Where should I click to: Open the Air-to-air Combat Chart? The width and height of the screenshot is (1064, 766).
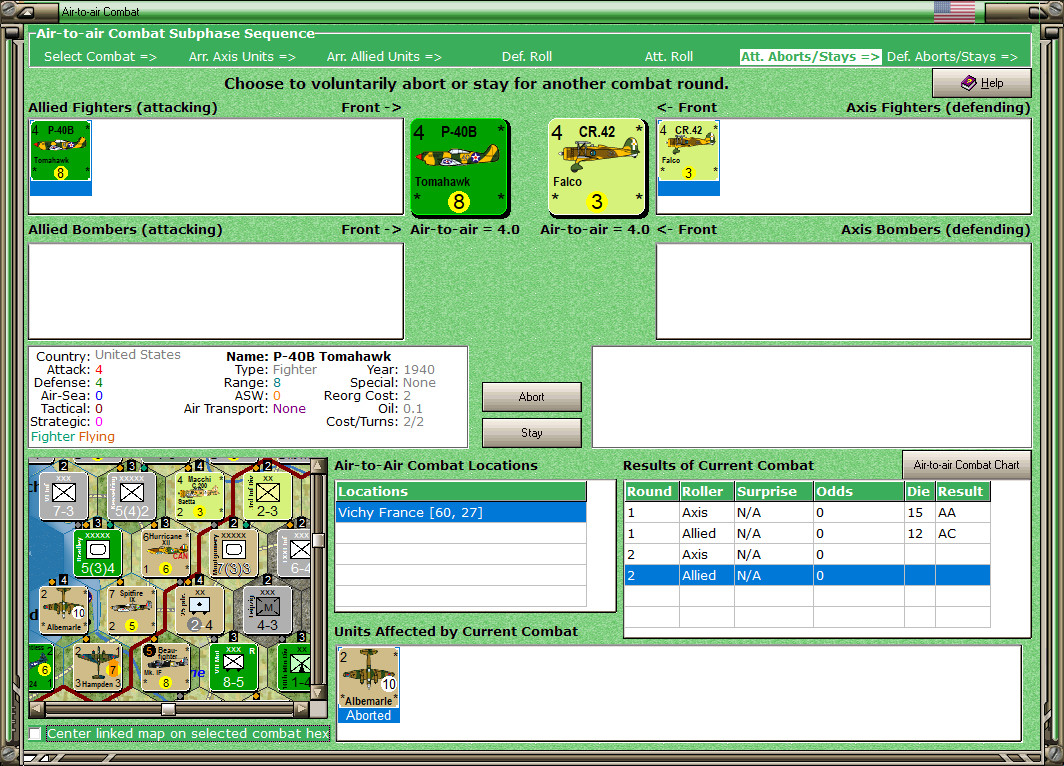pyautogui.click(x=966, y=465)
